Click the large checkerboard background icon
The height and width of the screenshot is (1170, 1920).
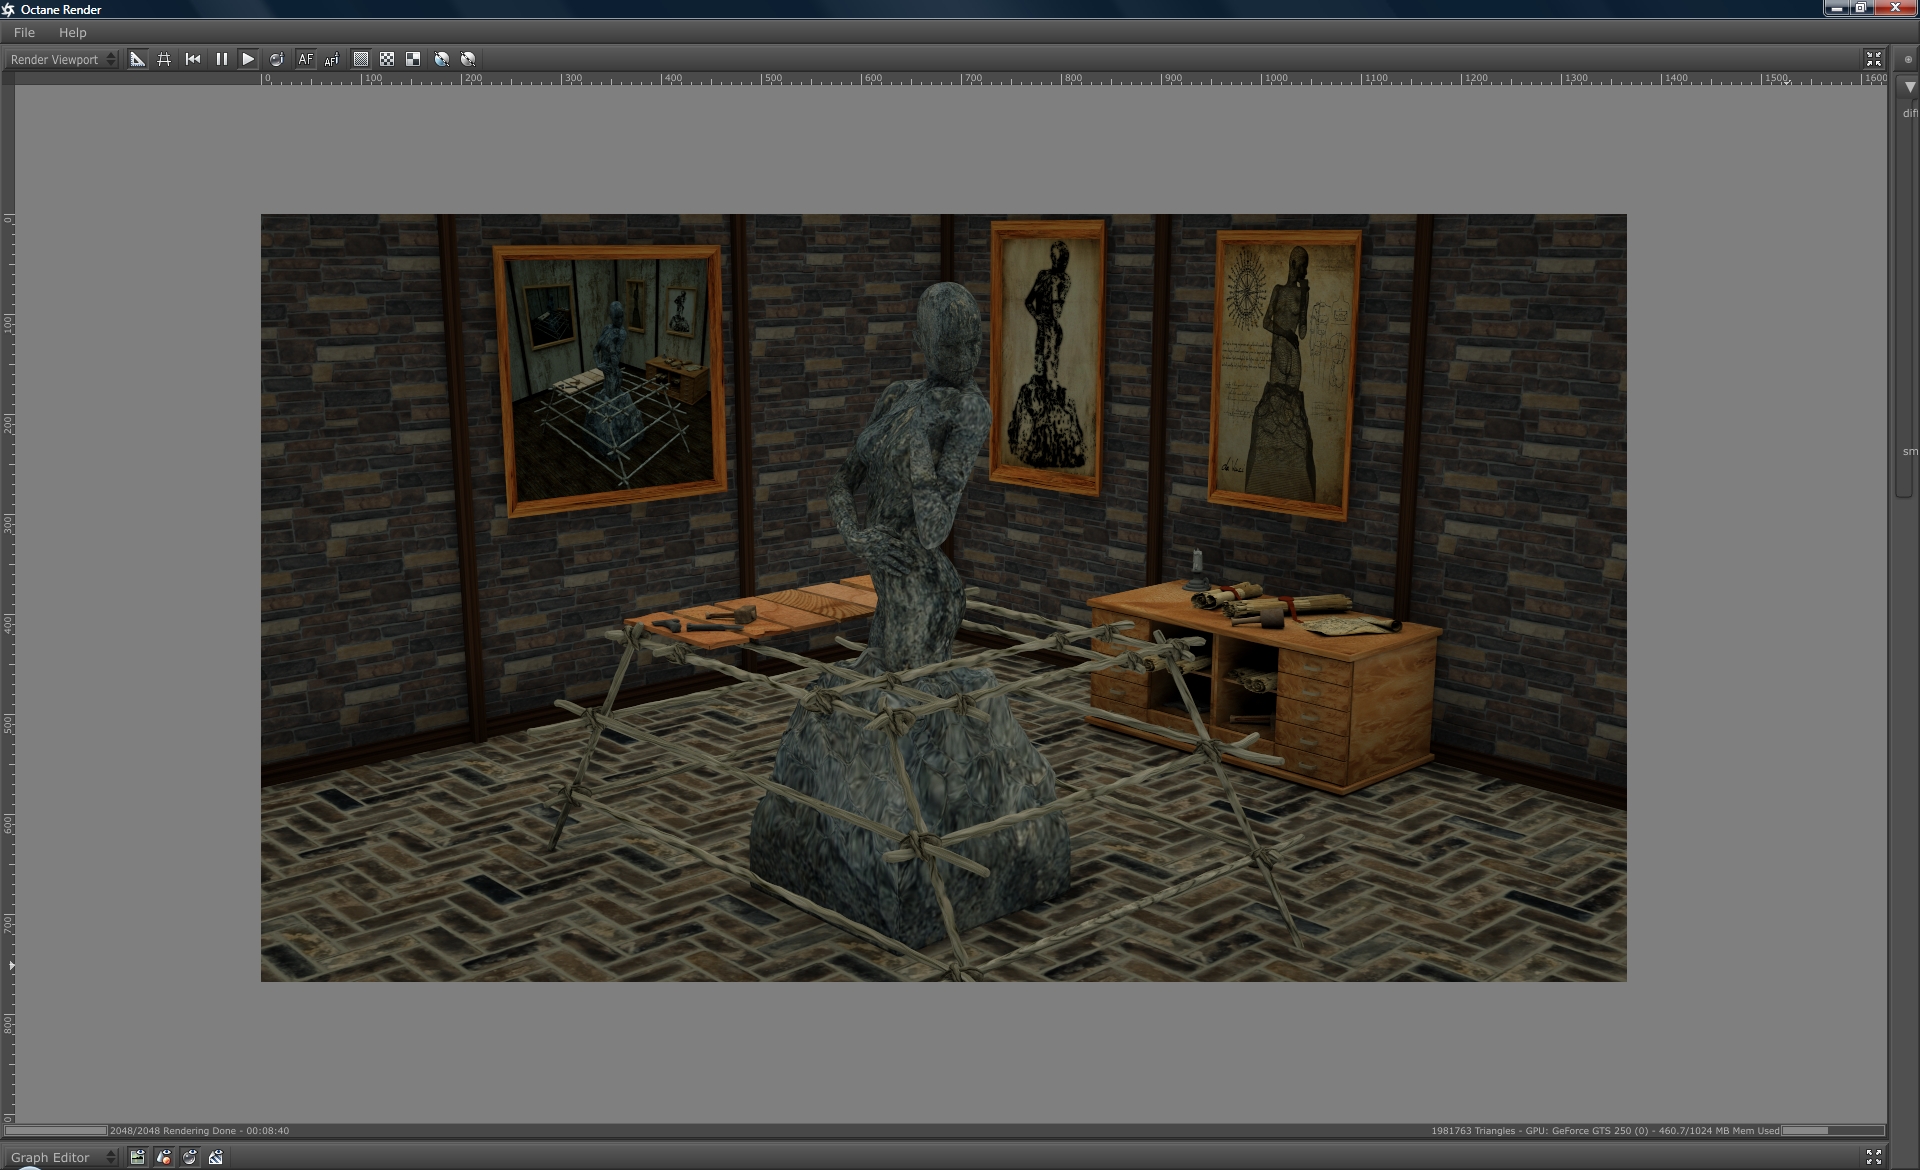coord(413,59)
